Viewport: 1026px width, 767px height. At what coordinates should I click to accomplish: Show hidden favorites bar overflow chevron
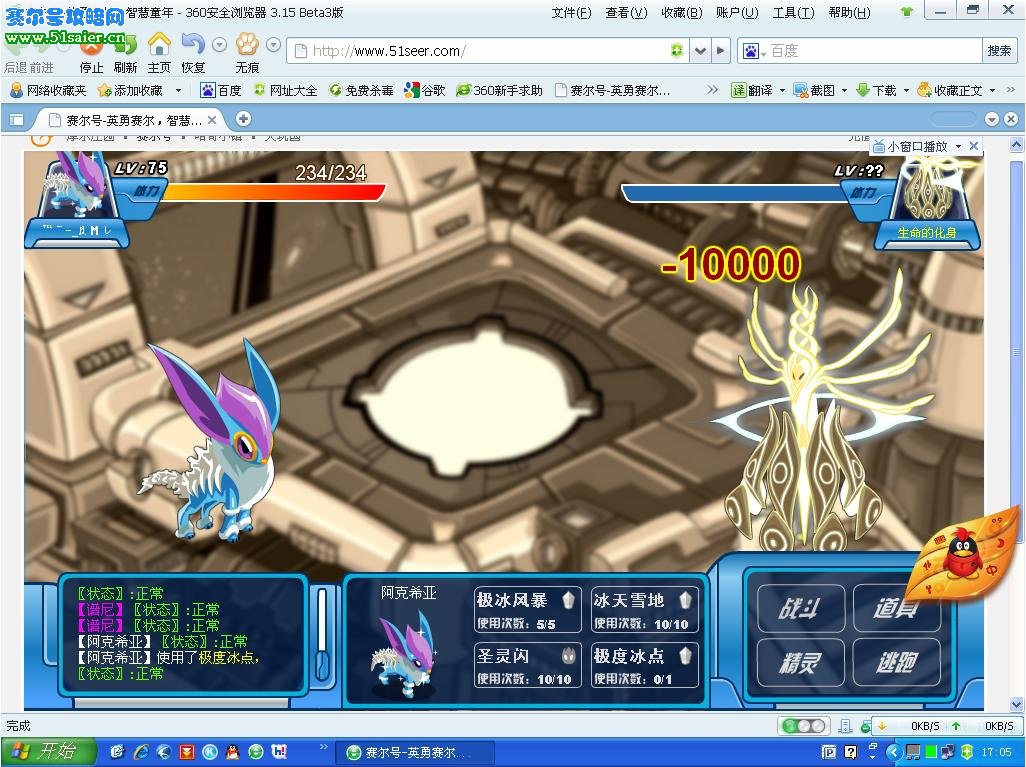click(x=713, y=90)
